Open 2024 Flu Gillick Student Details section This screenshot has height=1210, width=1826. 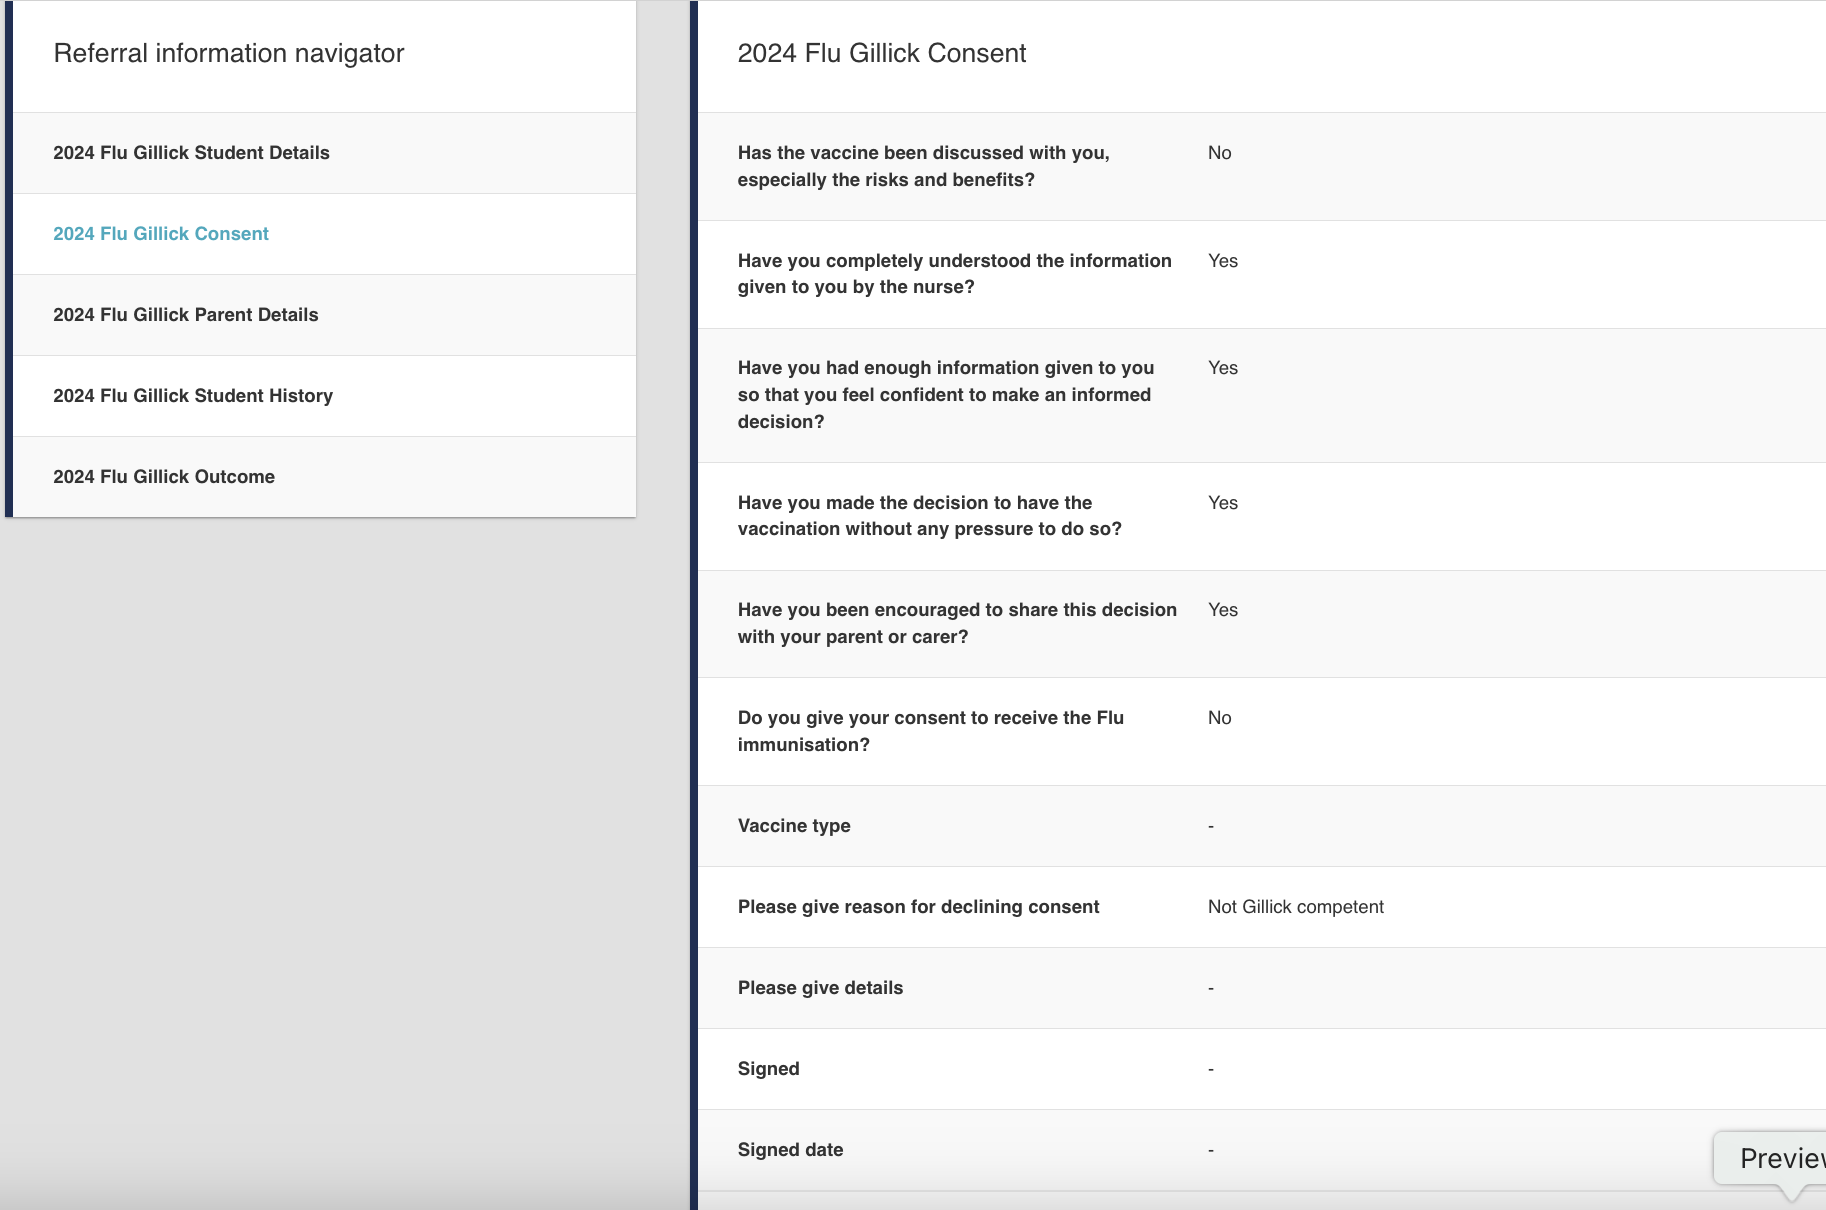tap(191, 153)
